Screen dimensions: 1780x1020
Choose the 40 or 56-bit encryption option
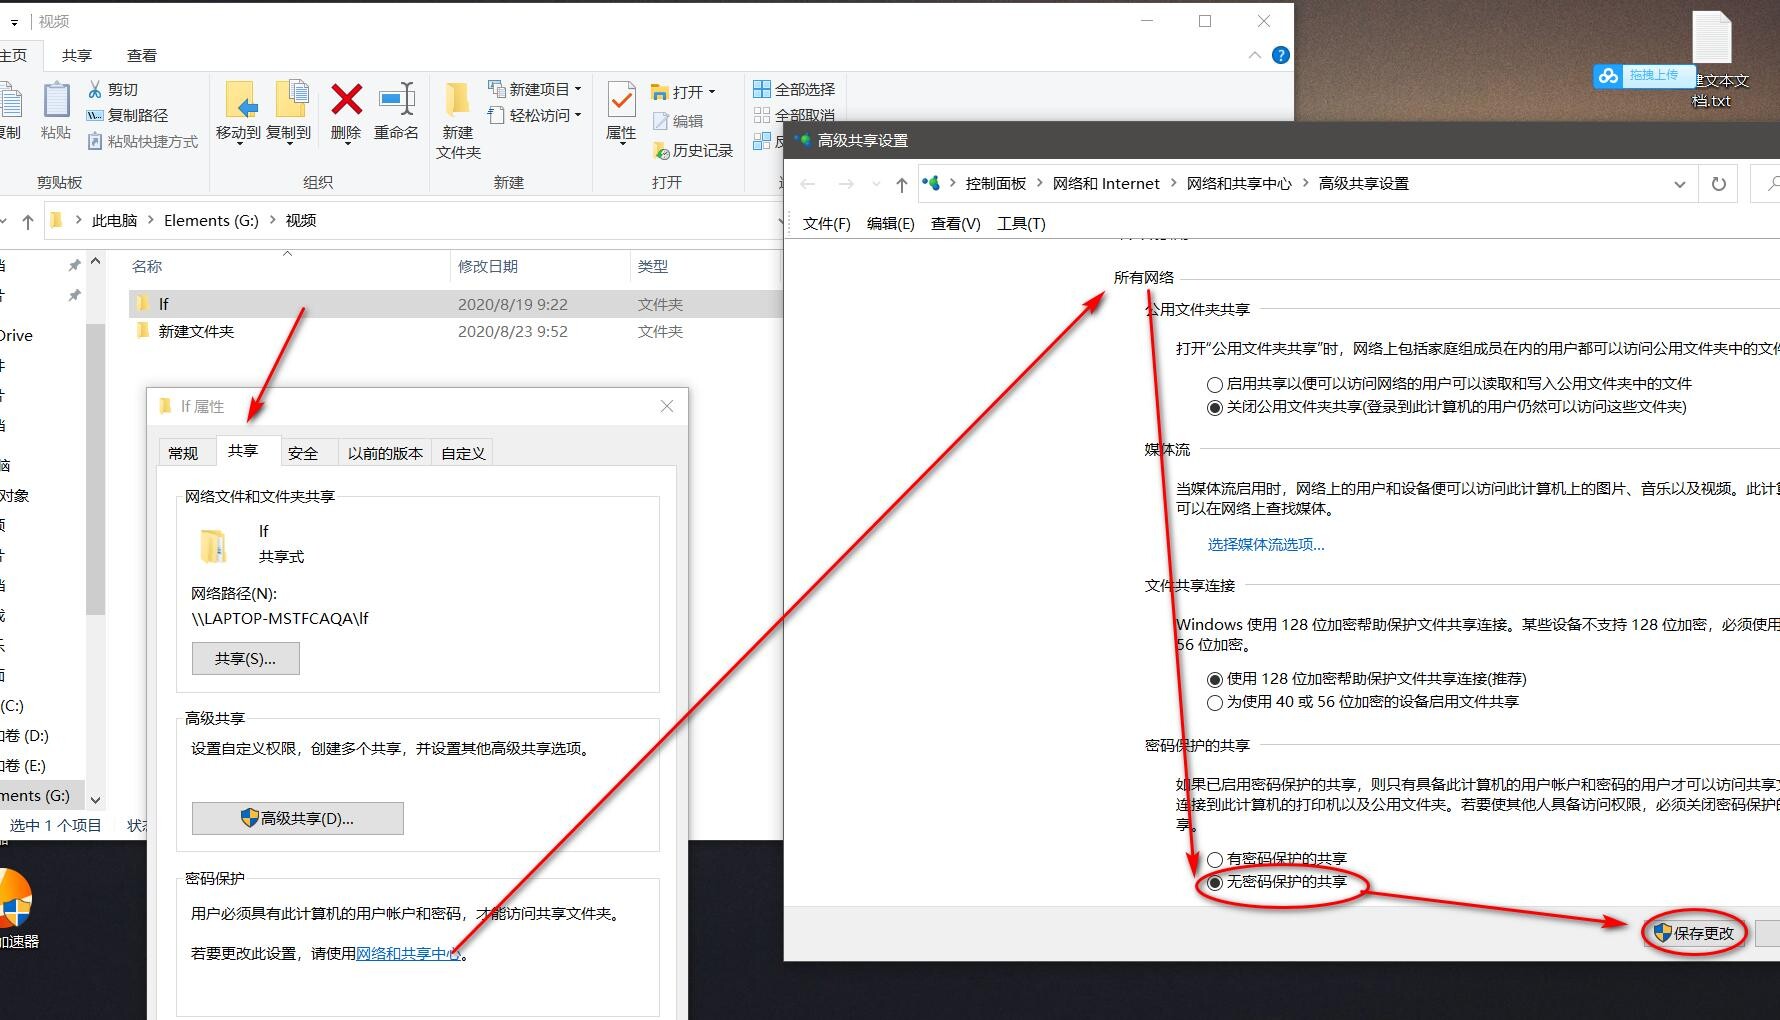[x=1215, y=703]
